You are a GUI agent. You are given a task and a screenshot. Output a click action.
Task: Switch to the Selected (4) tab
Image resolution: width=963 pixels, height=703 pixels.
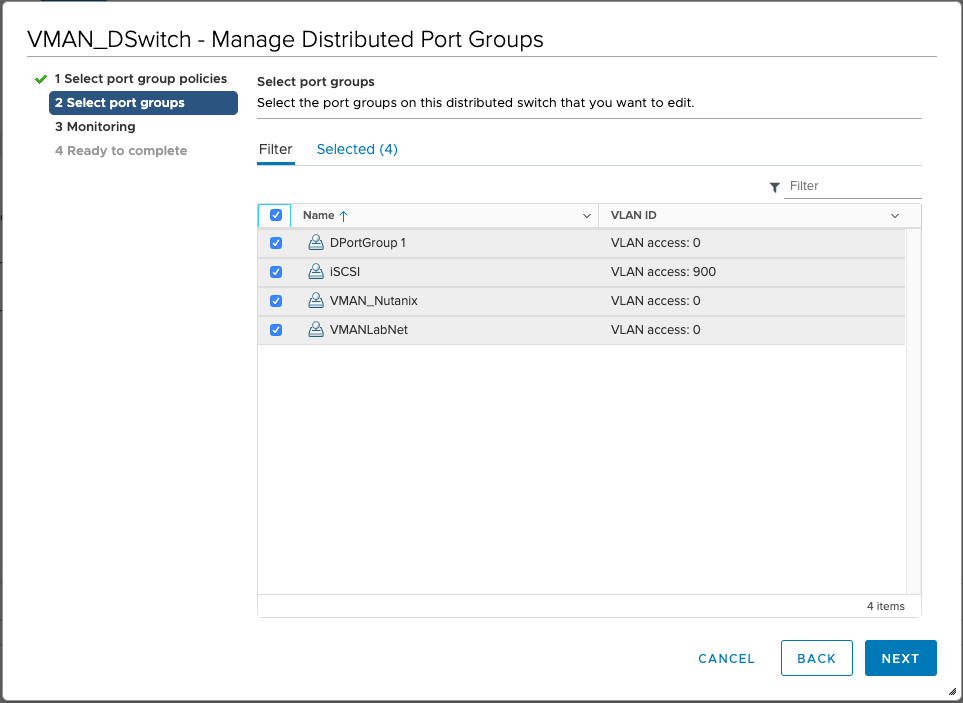tap(357, 149)
